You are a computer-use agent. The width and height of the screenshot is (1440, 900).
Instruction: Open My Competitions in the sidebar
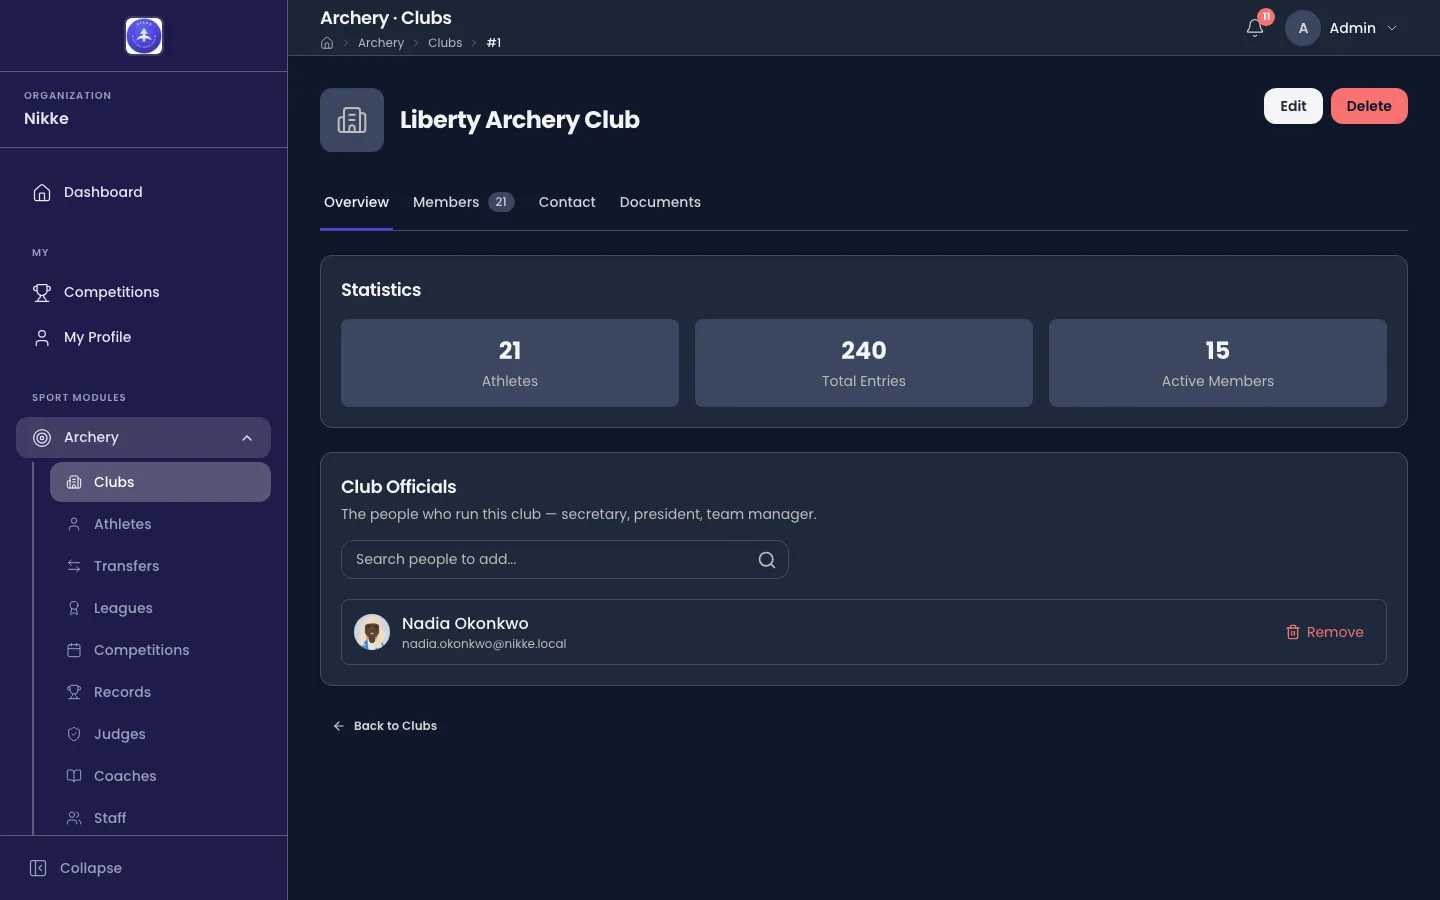point(144,292)
